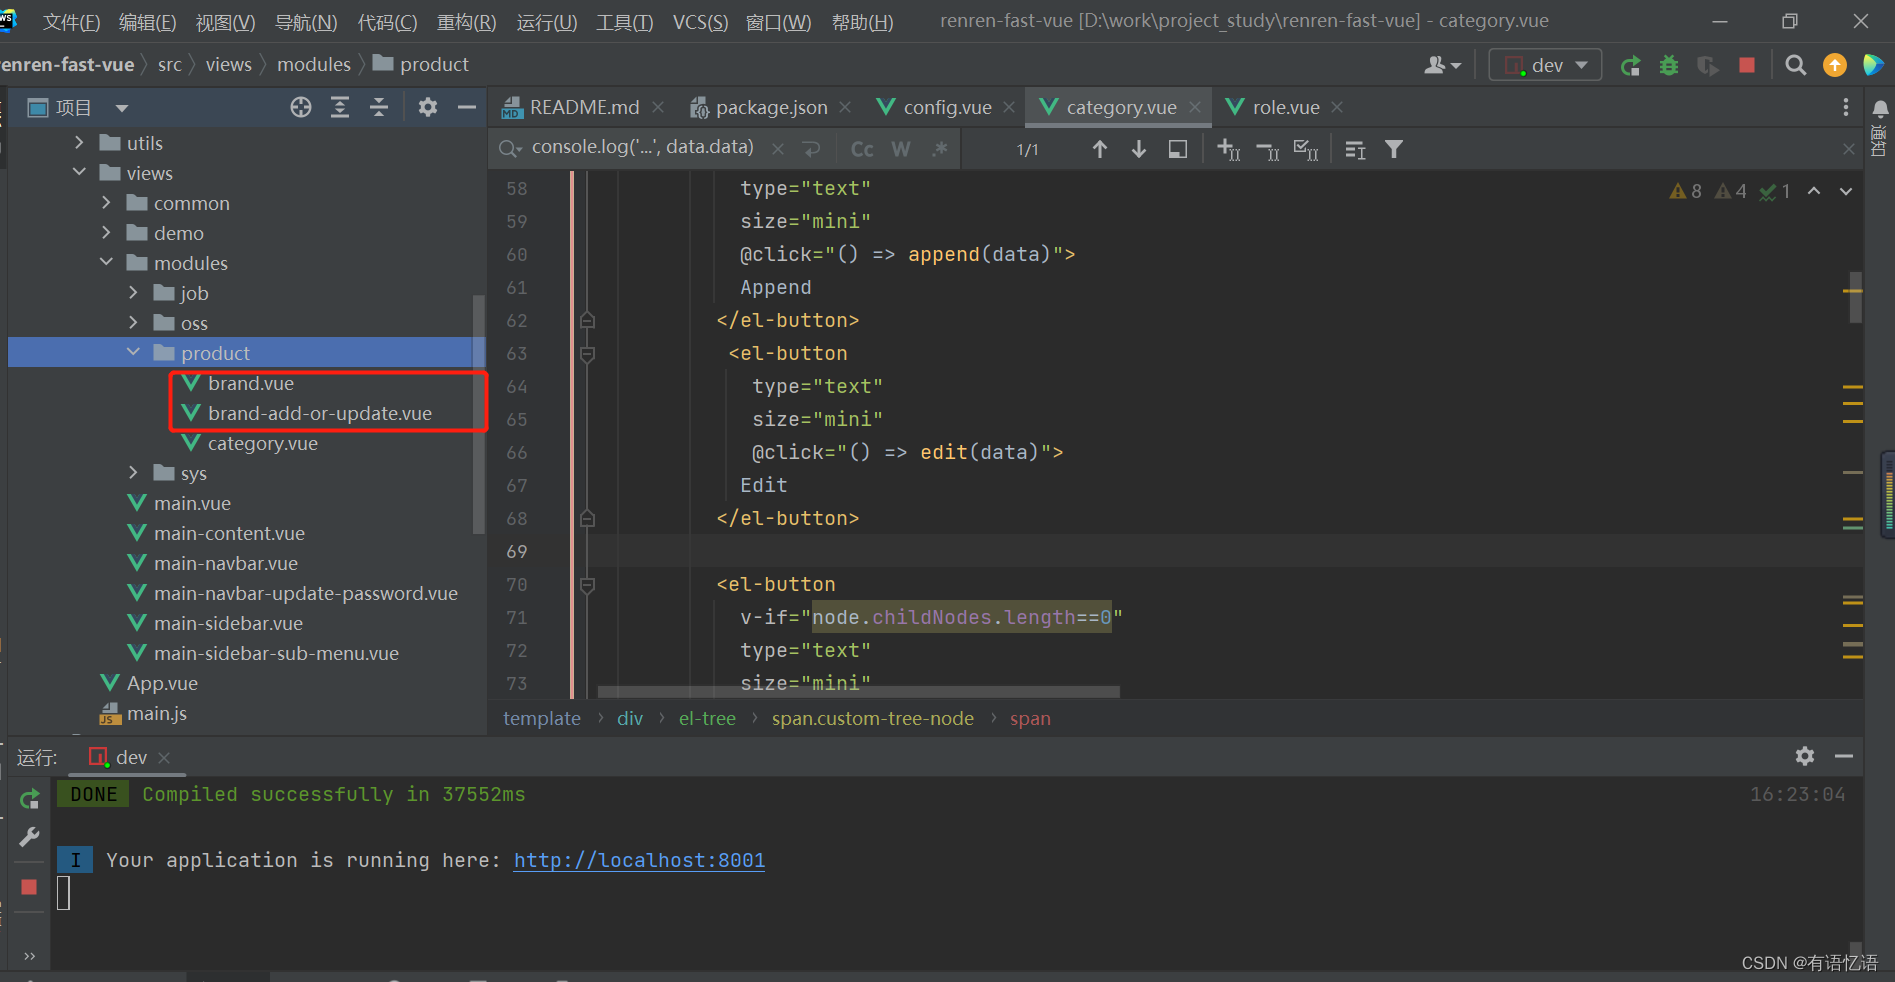This screenshot has height=982, width=1895.
Task: Toggle multiline search layout icon
Action: coord(1355,149)
